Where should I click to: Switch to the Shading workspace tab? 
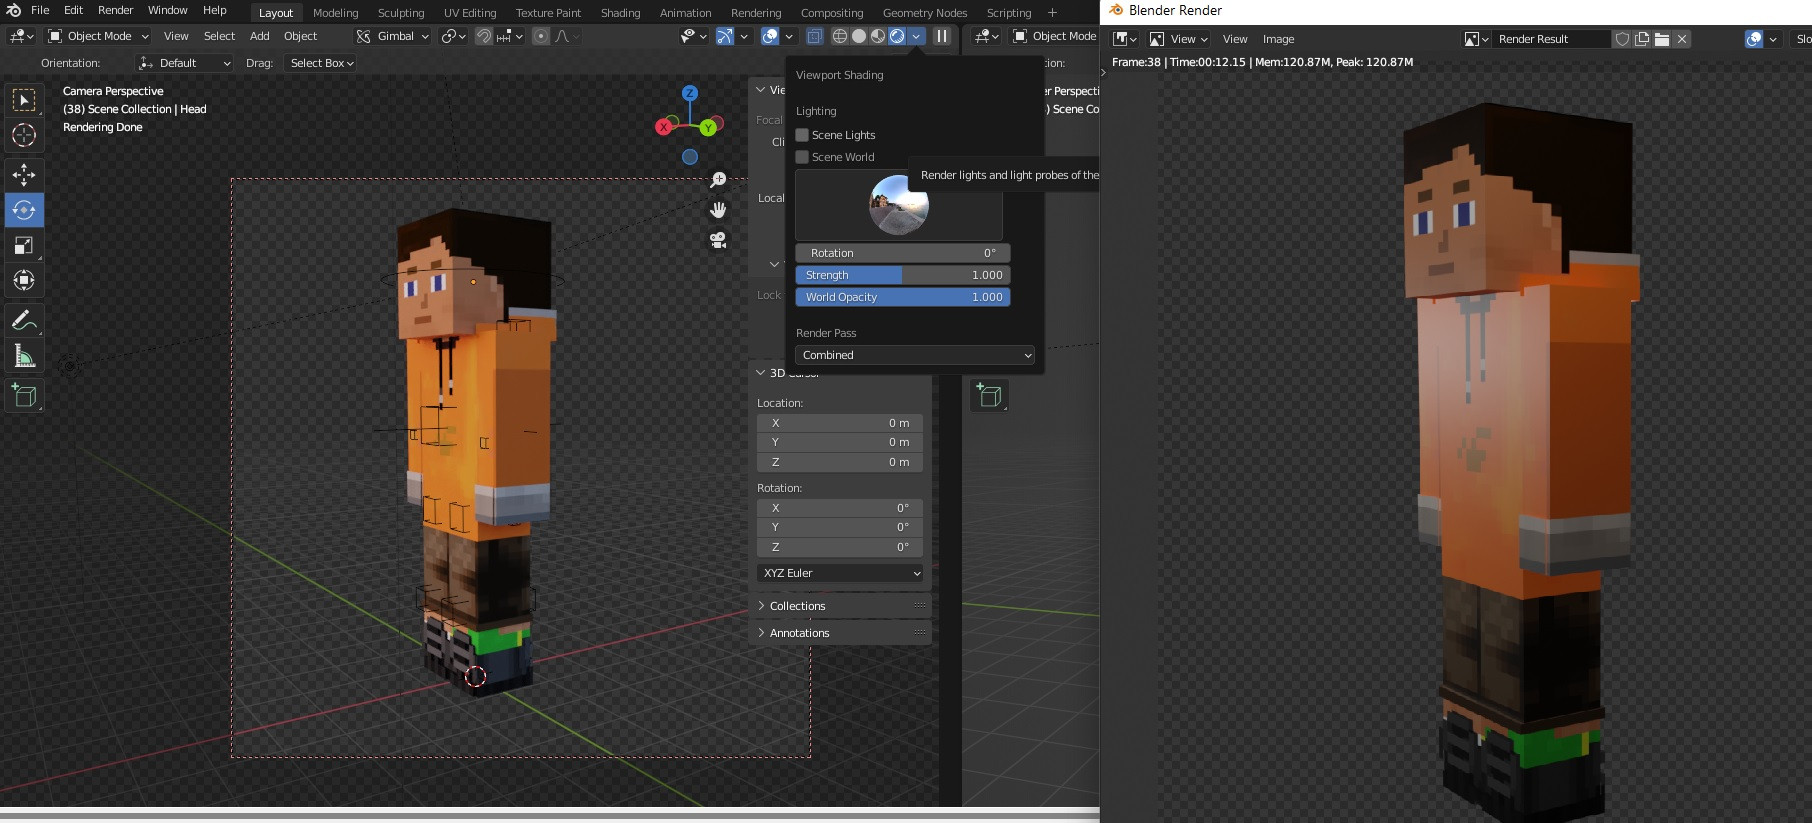coord(620,13)
